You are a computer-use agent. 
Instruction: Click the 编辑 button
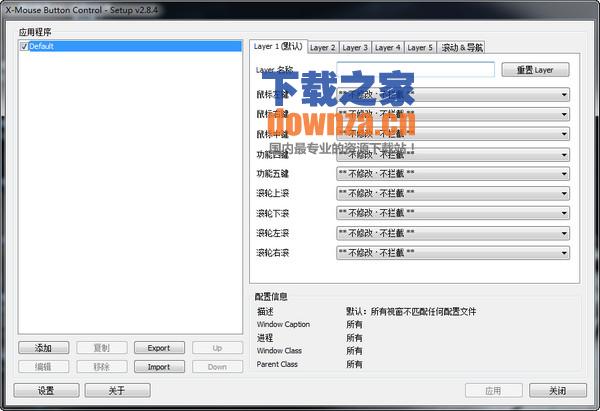(x=44, y=367)
